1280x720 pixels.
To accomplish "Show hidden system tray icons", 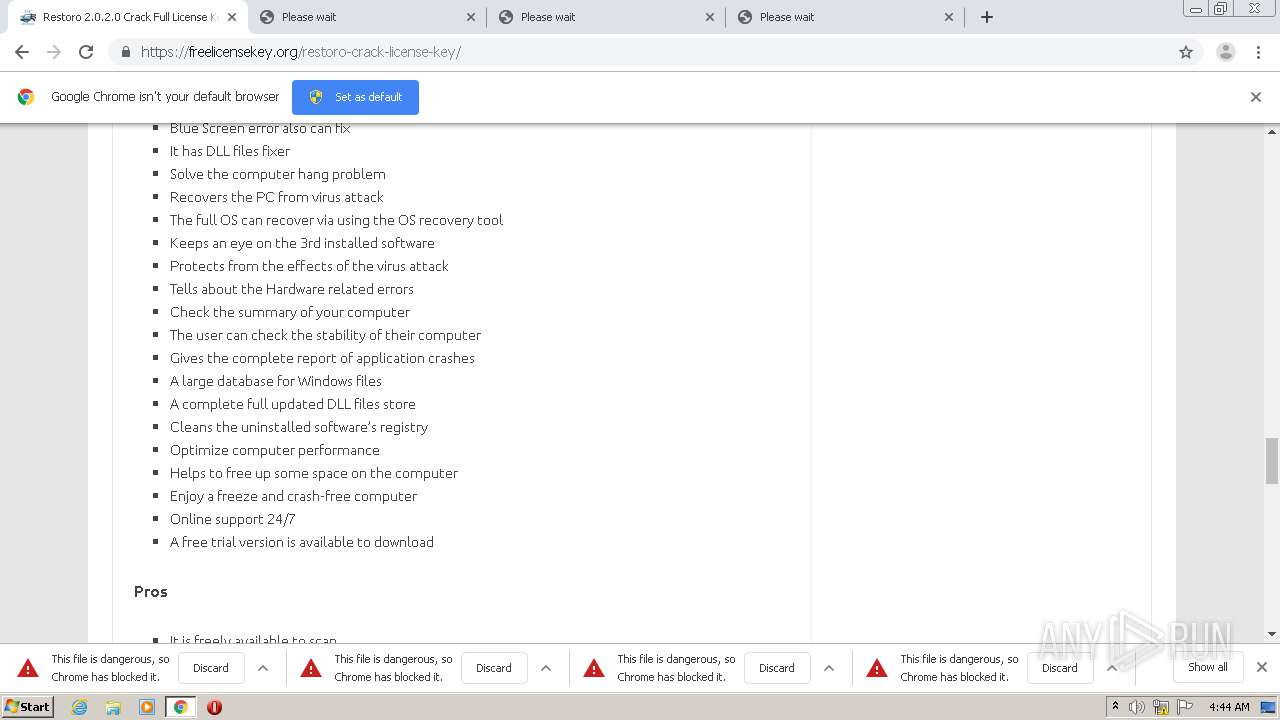I will tap(1116, 707).
